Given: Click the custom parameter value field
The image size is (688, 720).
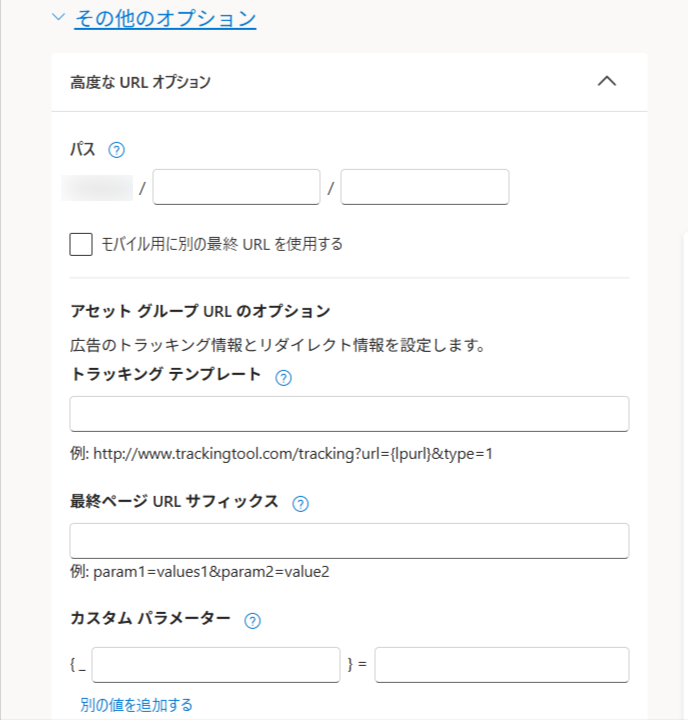Looking at the screenshot, I should pyautogui.click(x=501, y=665).
